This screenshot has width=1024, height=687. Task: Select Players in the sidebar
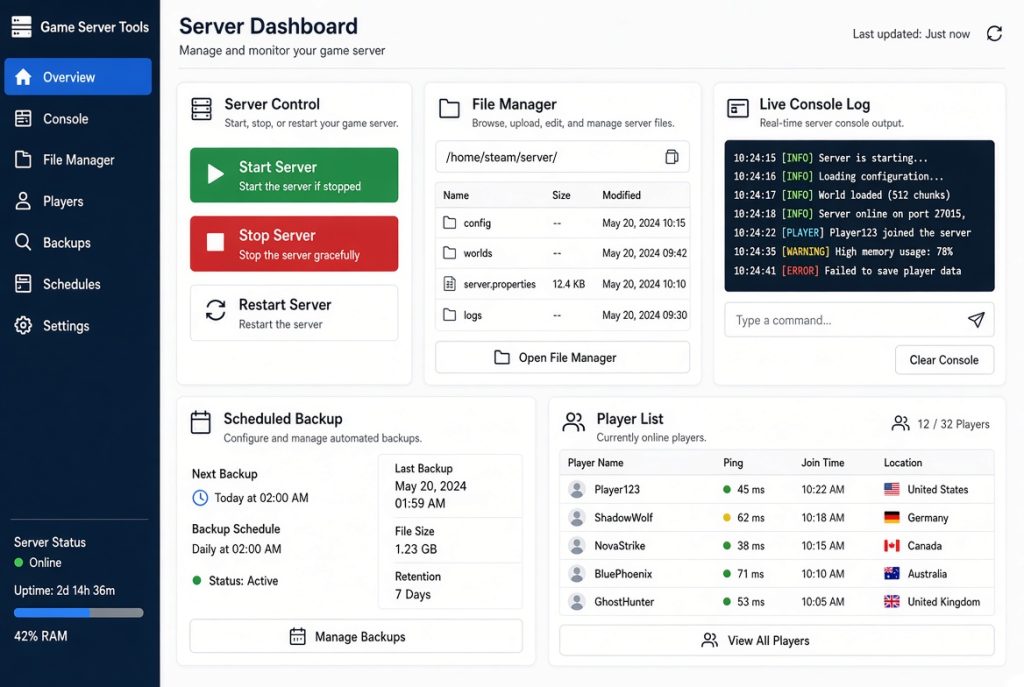point(78,201)
